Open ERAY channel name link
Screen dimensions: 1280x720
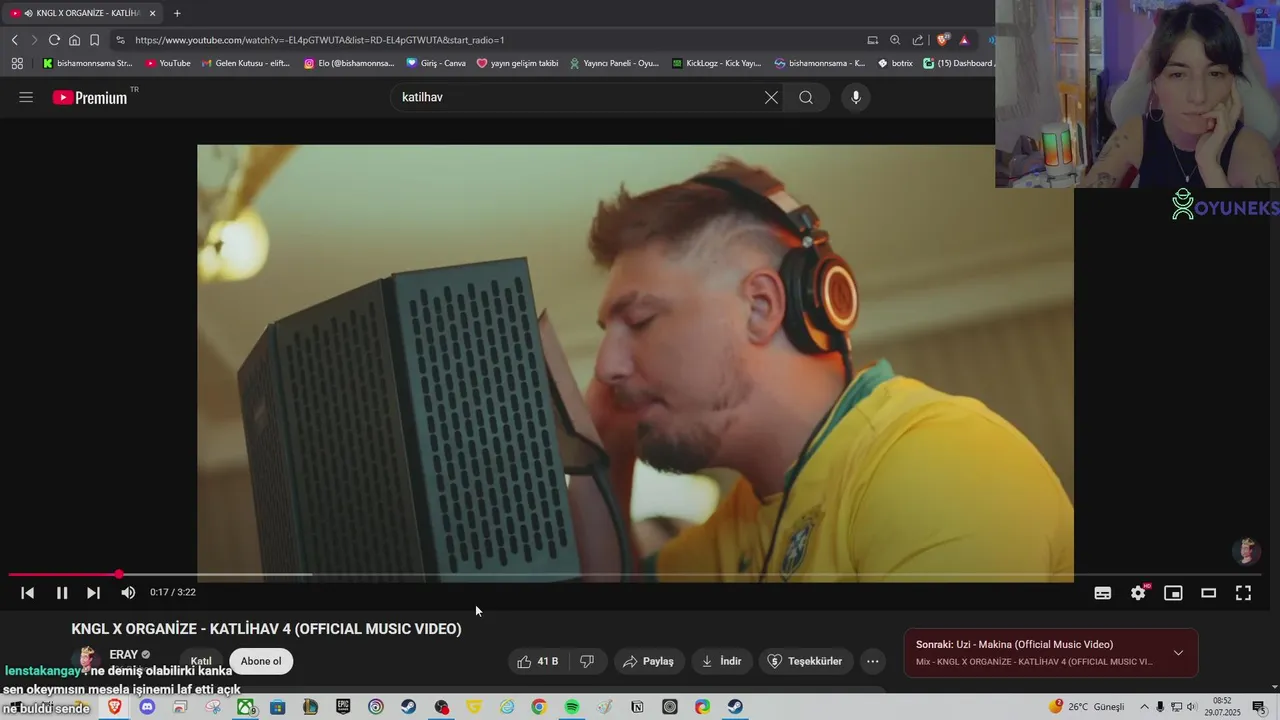[124, 655]
